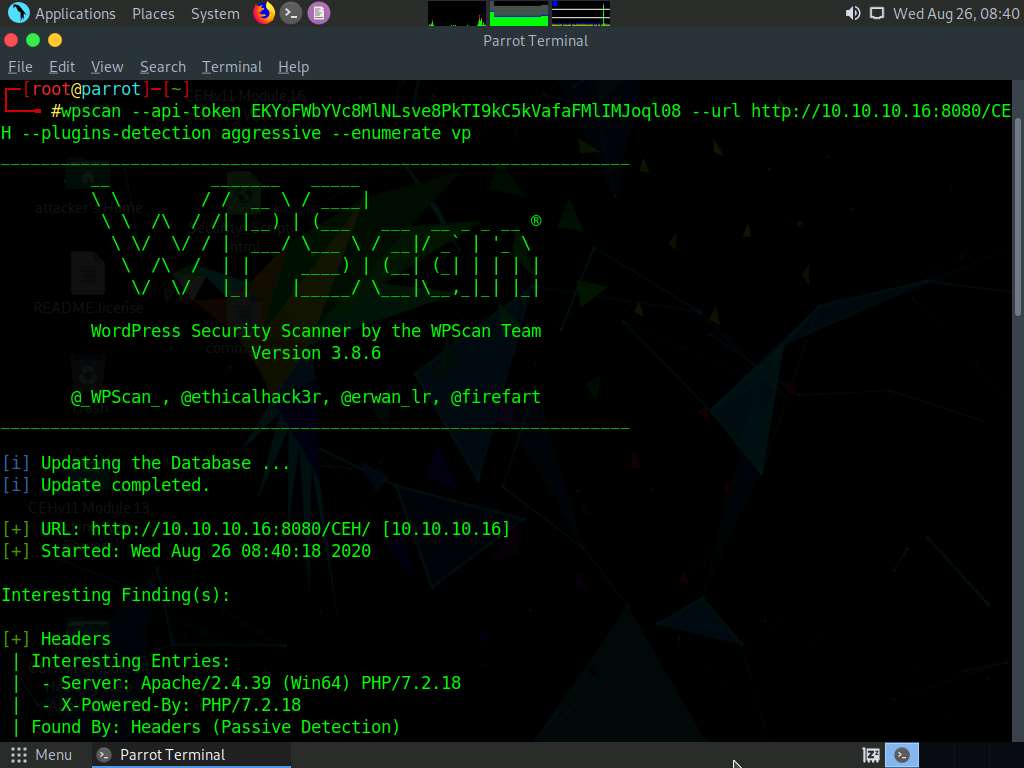This screenshot has width=1024, height=768.
Task: Open the File menu of Parrot Terminal
Action: 20,66
